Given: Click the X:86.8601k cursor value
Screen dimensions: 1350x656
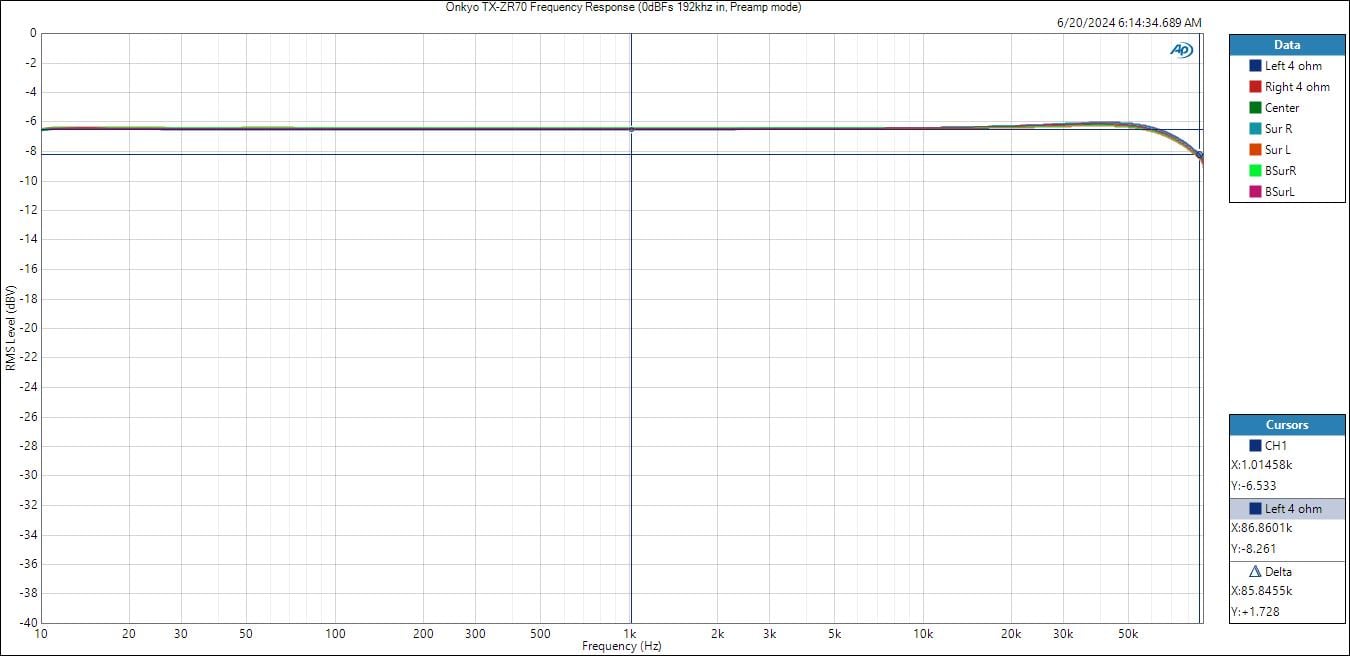Looking at the screenshot, I should (x=1261, y=528).
